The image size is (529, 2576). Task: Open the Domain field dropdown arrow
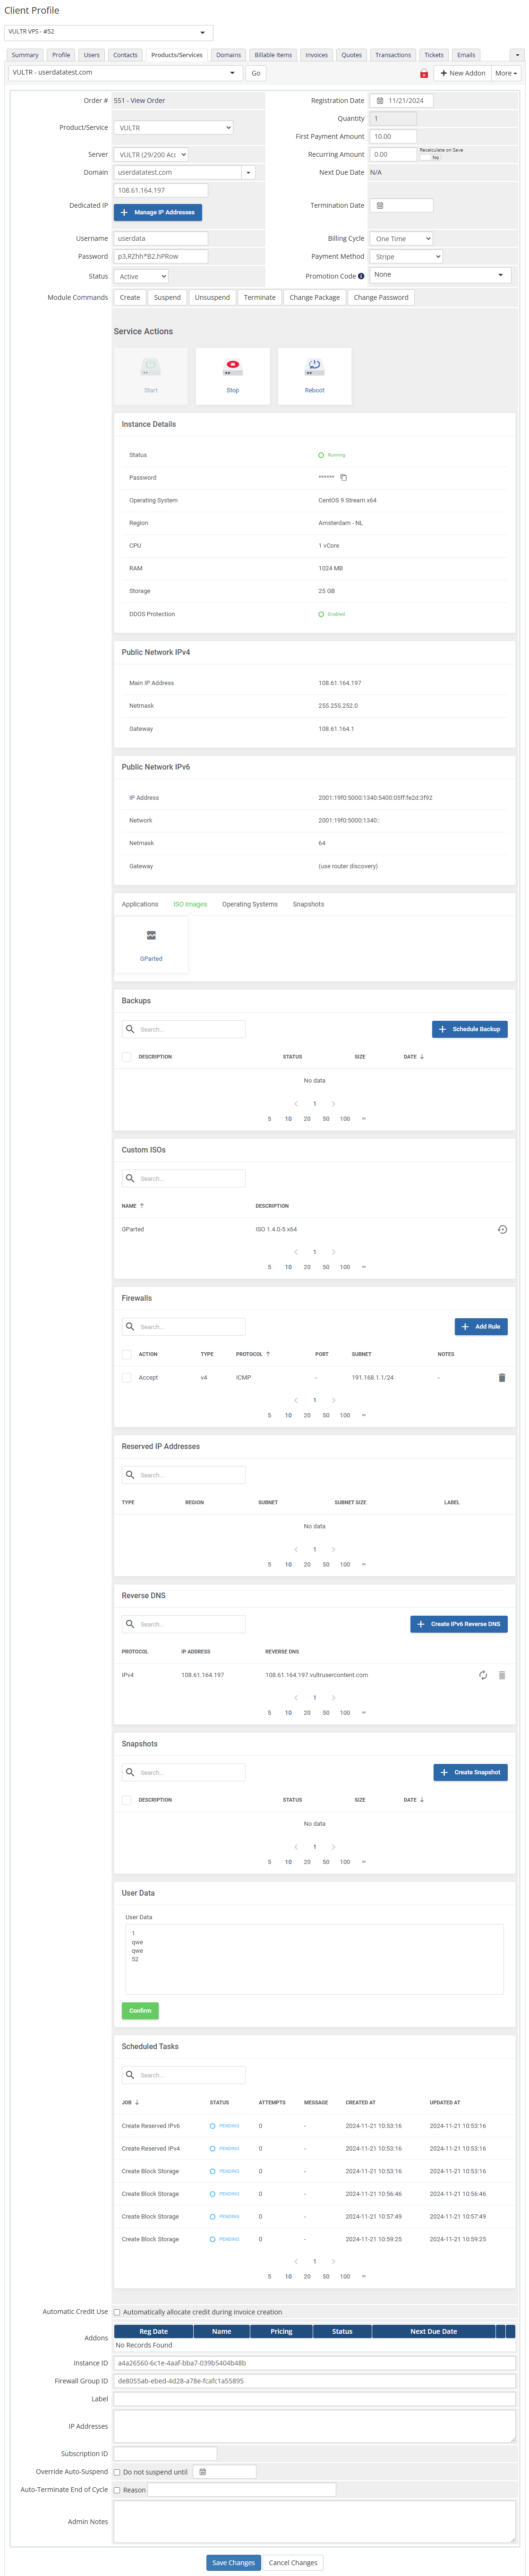(x=249, y=172)
